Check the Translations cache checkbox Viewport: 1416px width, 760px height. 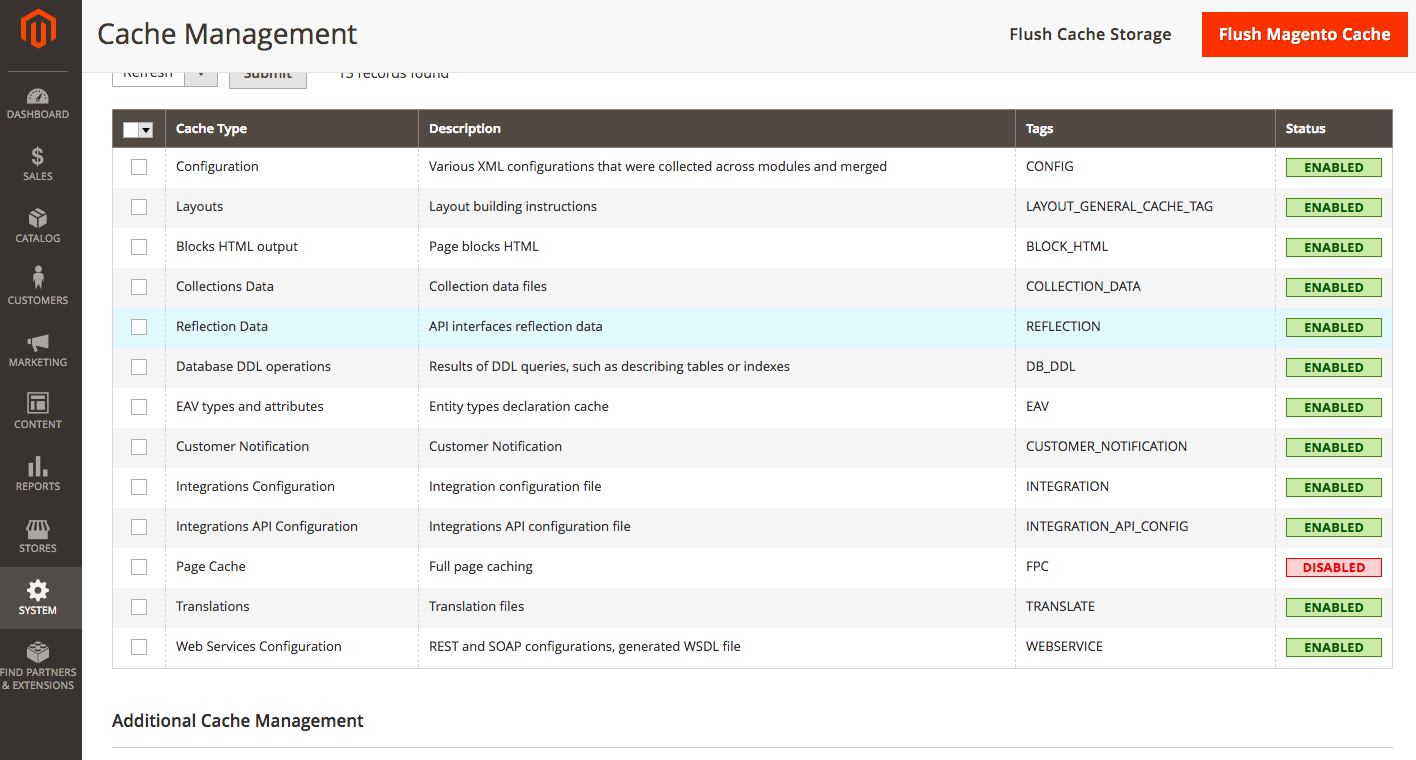pyautogui.click(x=139, y=607)
